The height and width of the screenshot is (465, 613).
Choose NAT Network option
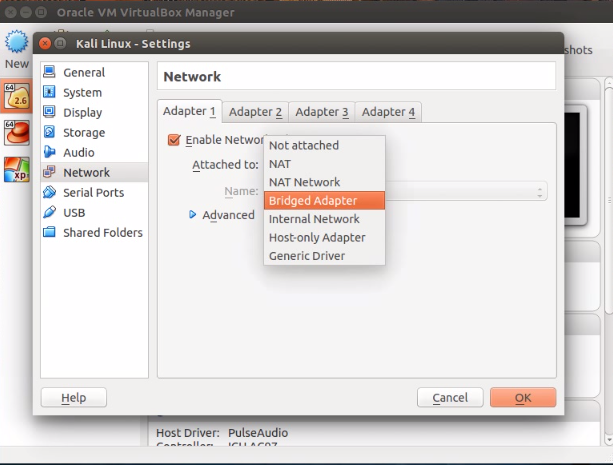coord(324,182)
